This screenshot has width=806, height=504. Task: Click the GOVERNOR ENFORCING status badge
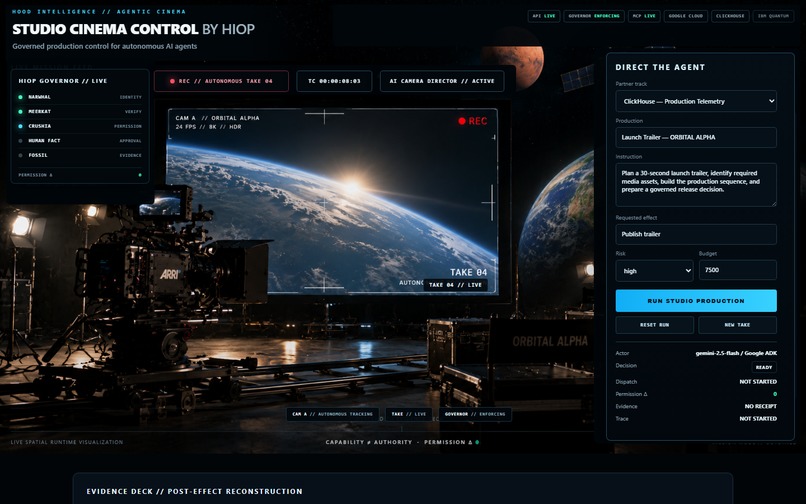pyautogui.click(x=594, y=16)
